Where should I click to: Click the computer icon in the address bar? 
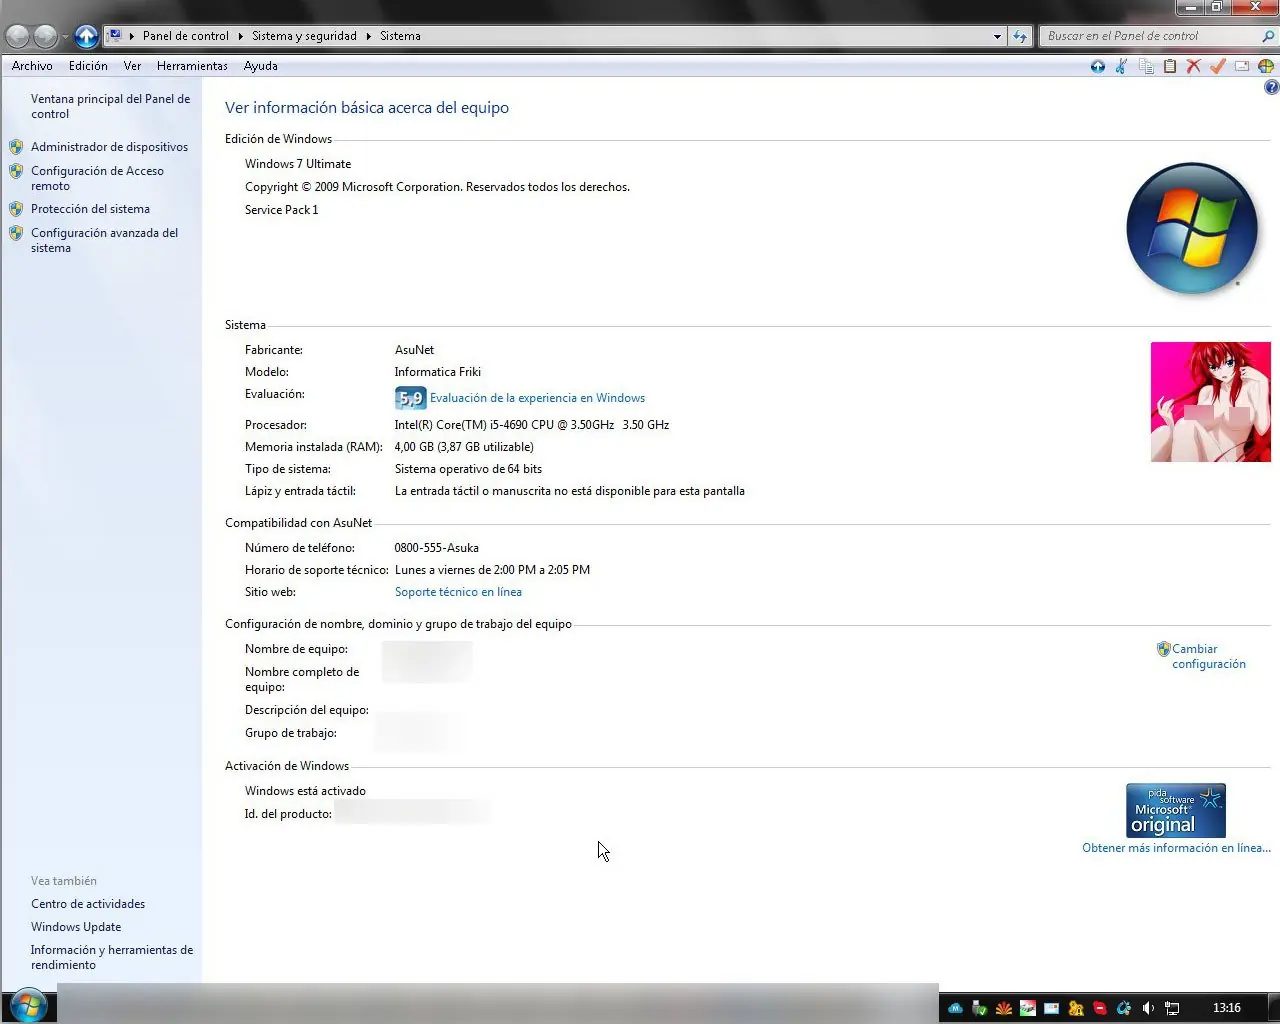(114, 35)
